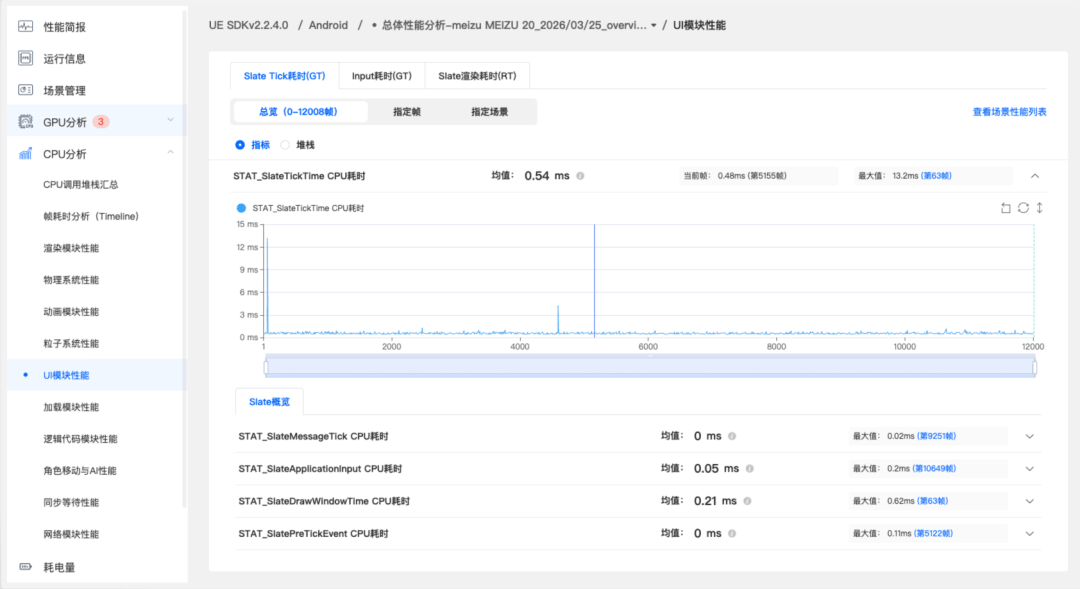Open the Slate概览 tab
This screenshot has width=1080, height=589.
point(269,402)
